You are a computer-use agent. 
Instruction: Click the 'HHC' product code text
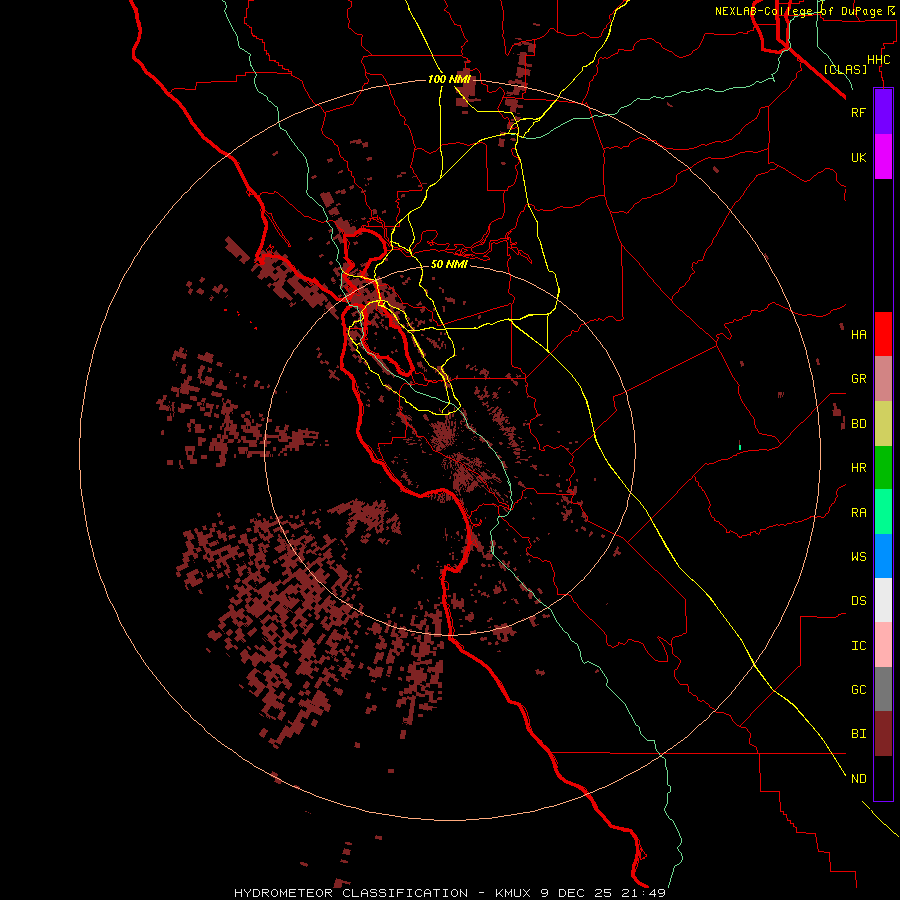tap(879, 60)
